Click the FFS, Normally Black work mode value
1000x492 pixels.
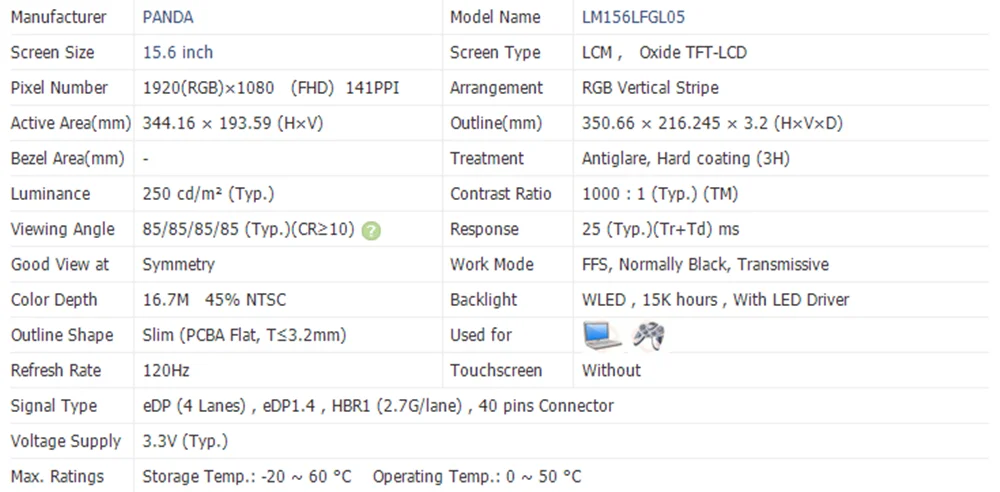pyautogui.click(x=705, y=264)
